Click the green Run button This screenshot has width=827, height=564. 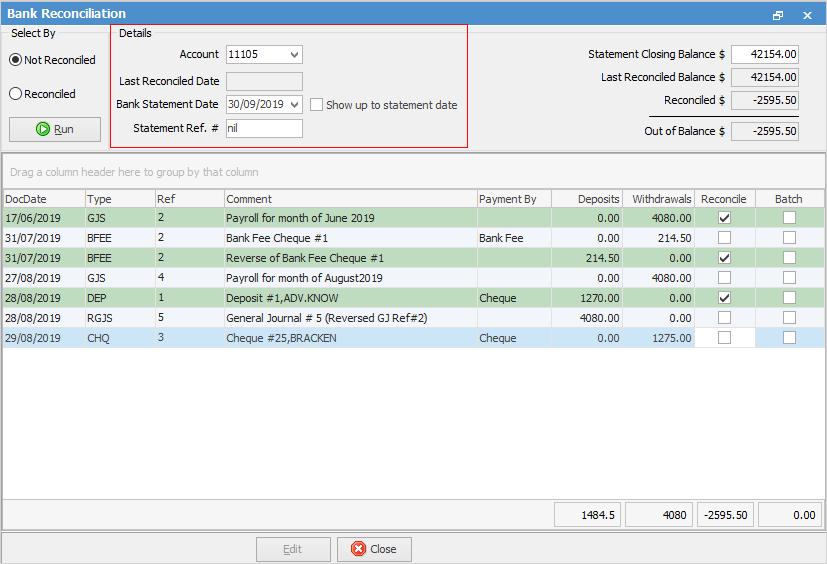55,129
